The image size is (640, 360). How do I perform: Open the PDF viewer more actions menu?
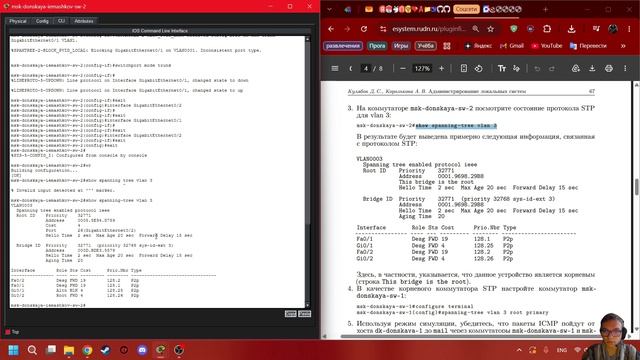coord(625,69)
